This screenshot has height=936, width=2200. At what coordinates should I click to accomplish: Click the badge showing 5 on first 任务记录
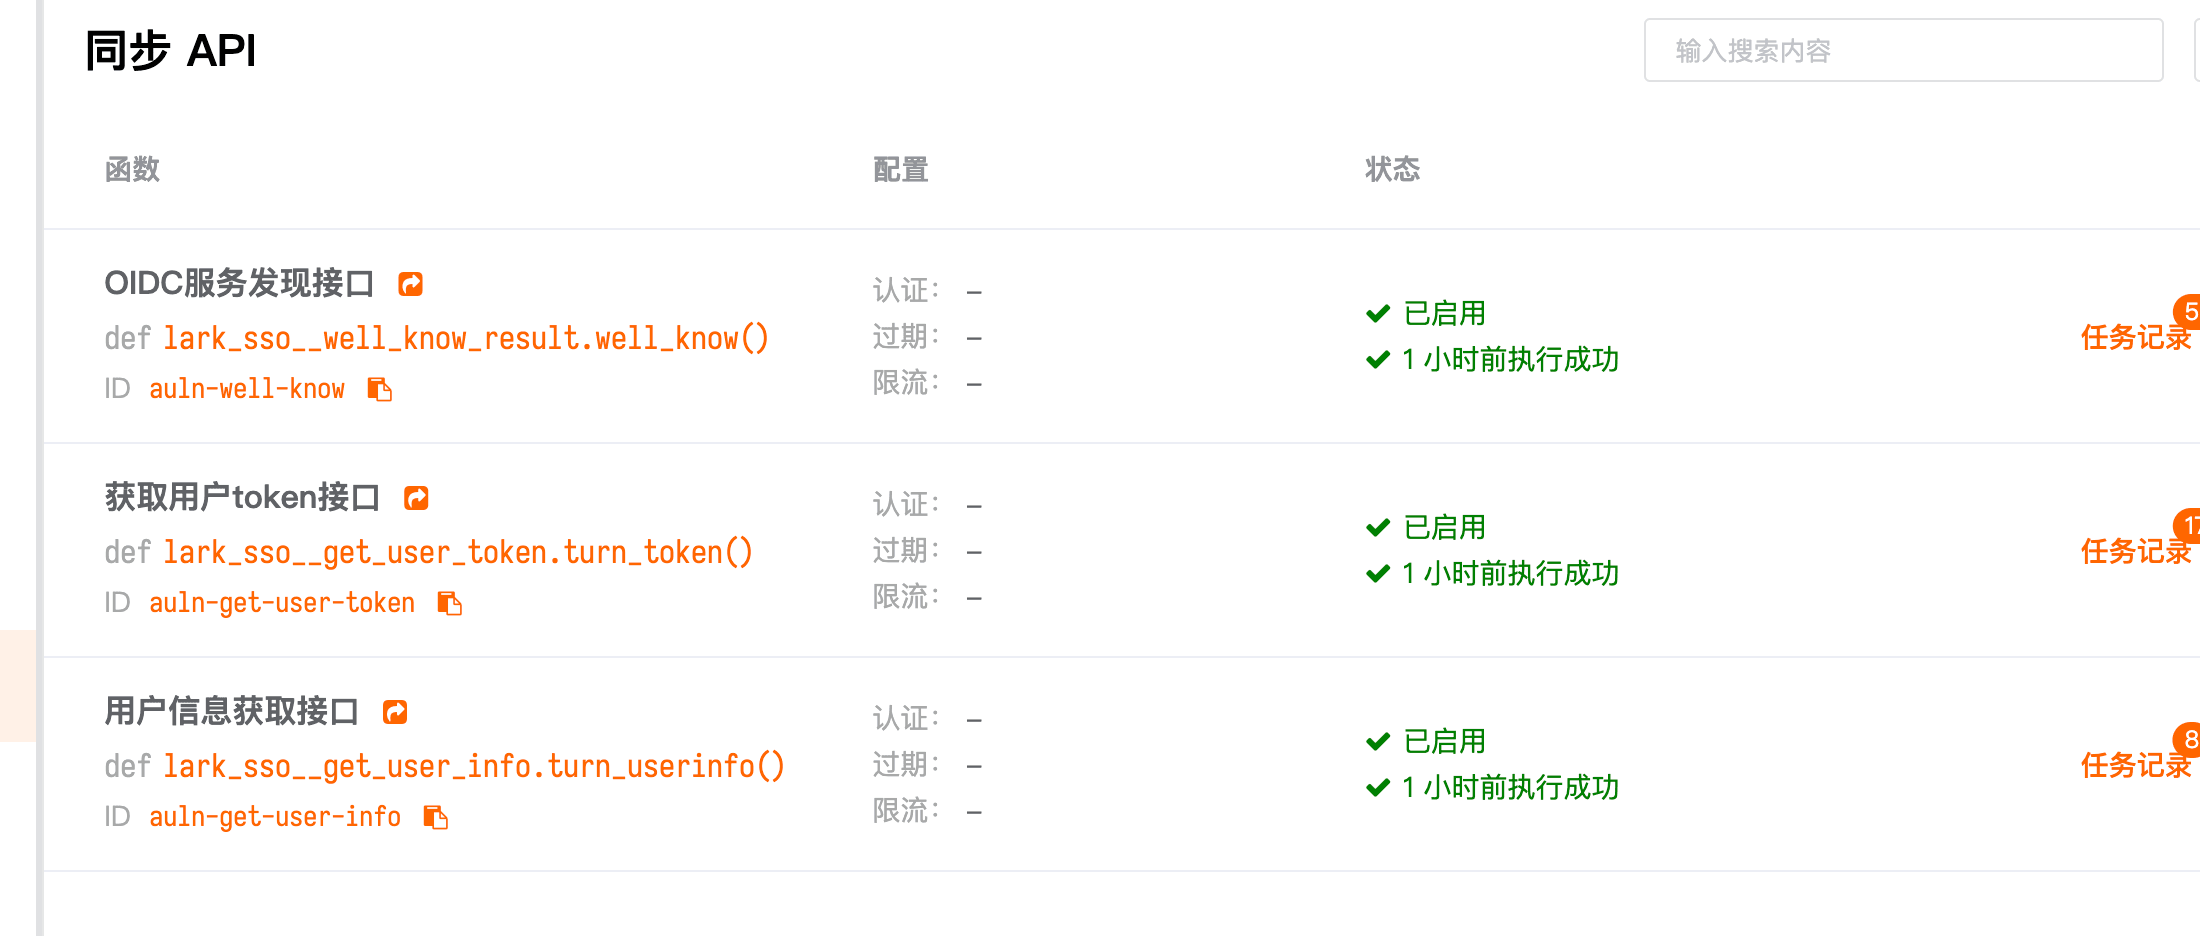tap(2188, 312)
